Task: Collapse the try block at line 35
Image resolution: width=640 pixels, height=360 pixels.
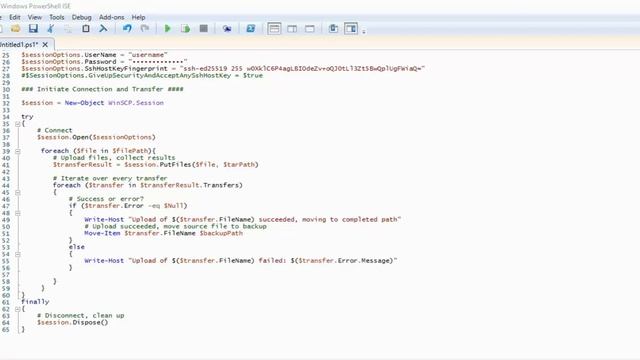Action: pyautogui.click(x=18, y=124)
